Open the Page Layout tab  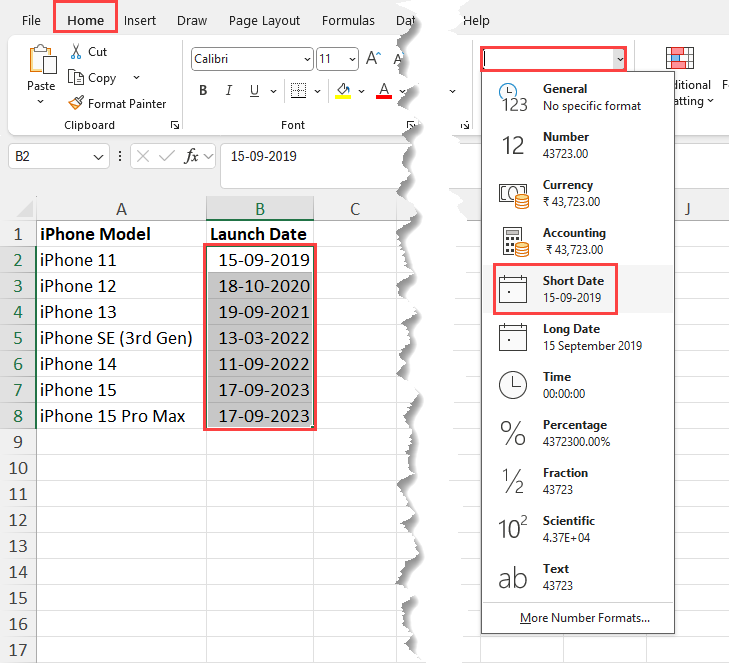point(264,20)
